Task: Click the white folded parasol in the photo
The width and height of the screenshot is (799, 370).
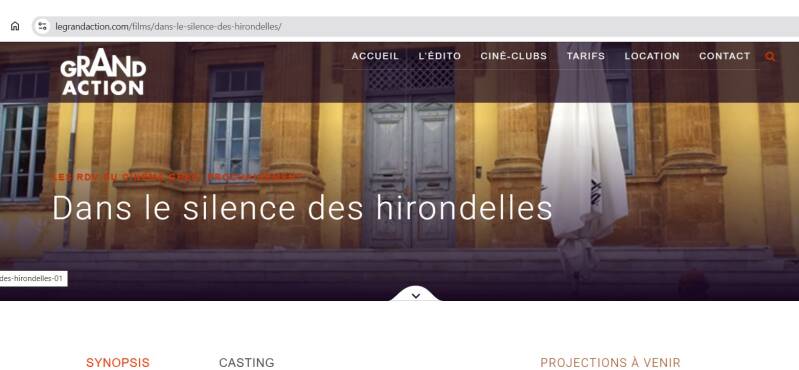Action: 584,155
